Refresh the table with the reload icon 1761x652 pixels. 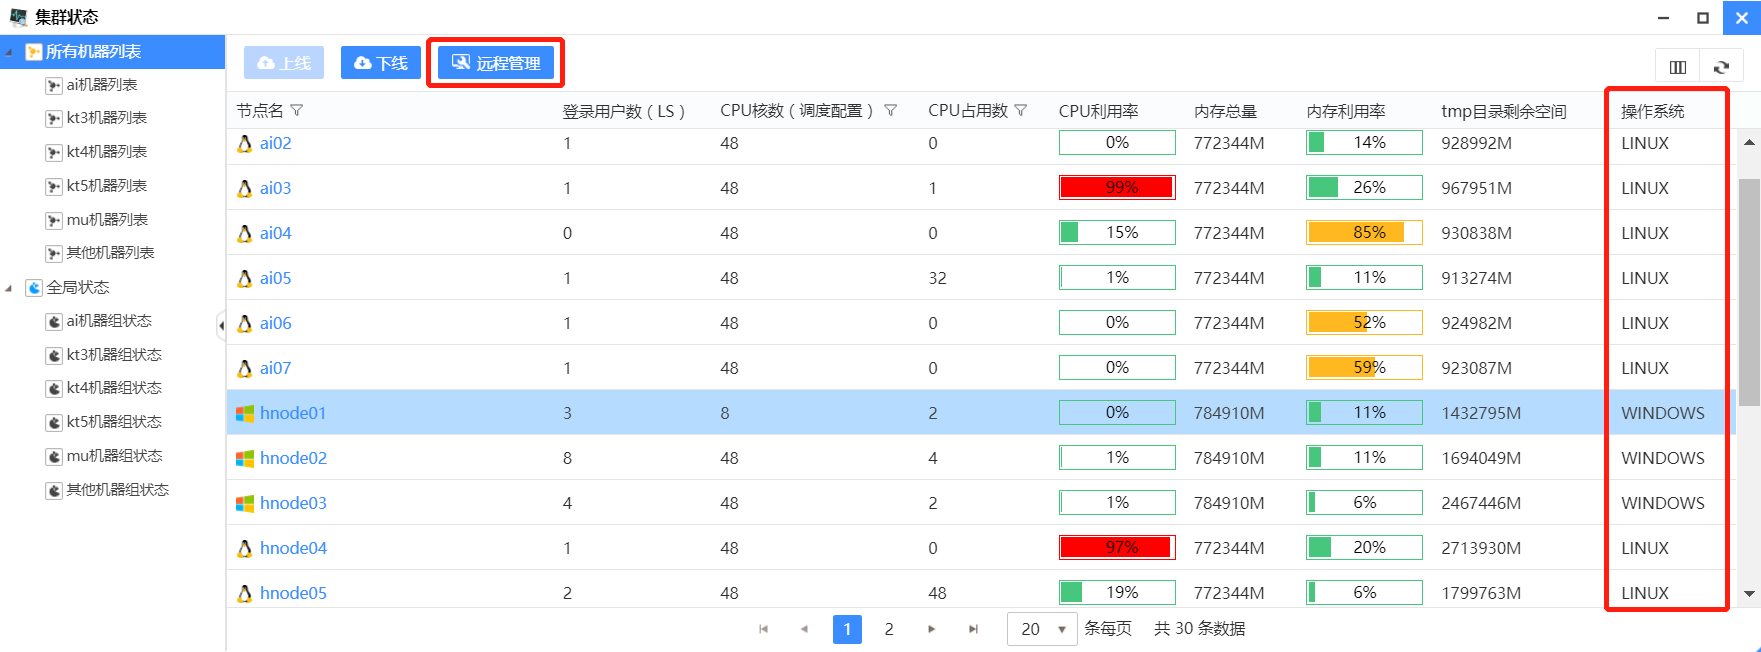[1722, 67]
